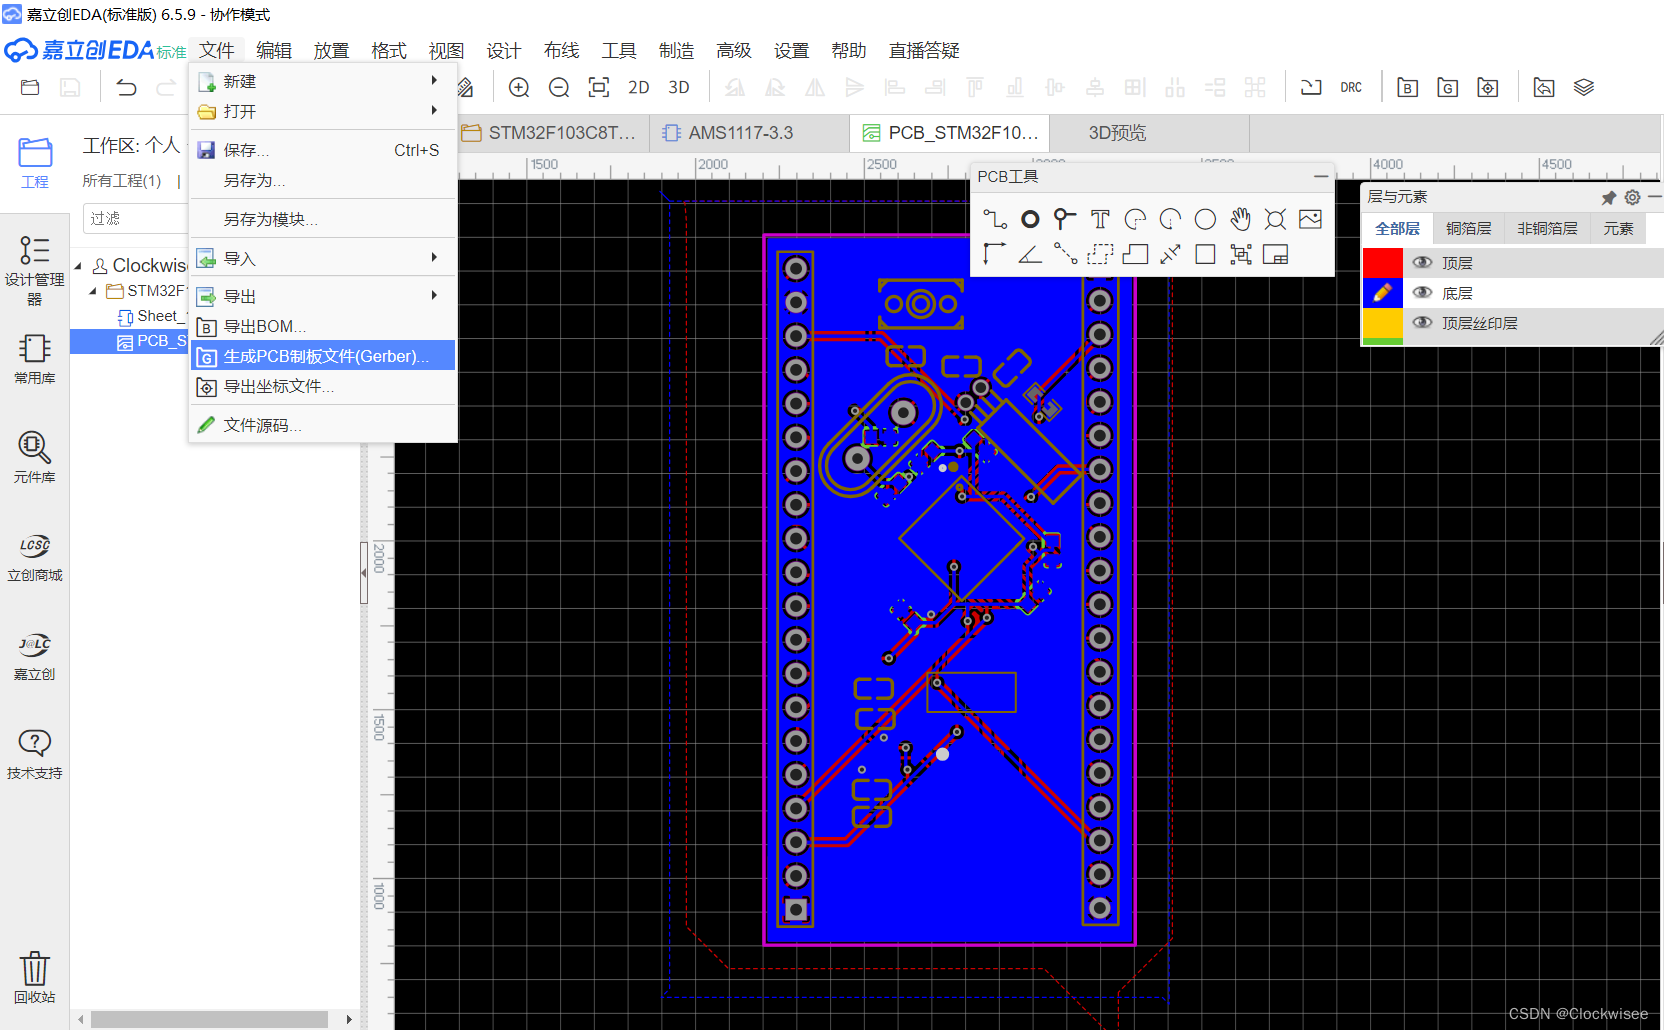Click the fit to window toolbar icon
The height and width of the screenshot is (1030, 1664).
[x=599, y=87]
